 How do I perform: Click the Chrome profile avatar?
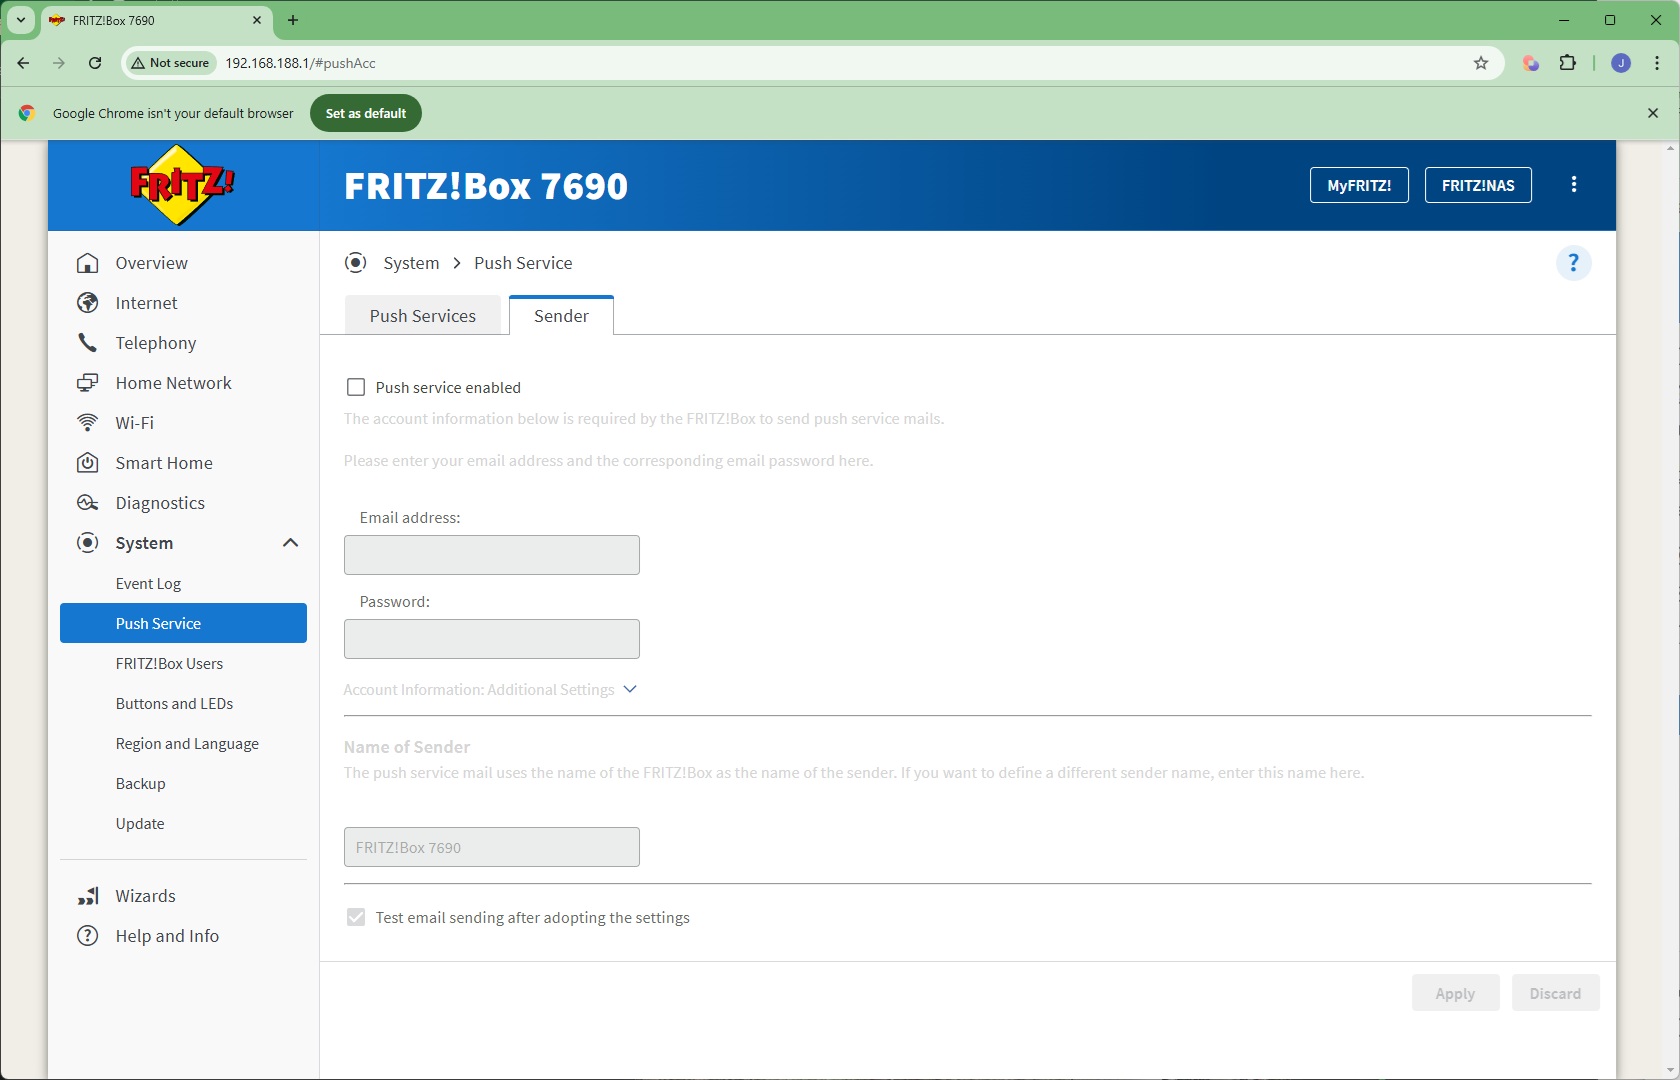click(x=1621, y=63)
